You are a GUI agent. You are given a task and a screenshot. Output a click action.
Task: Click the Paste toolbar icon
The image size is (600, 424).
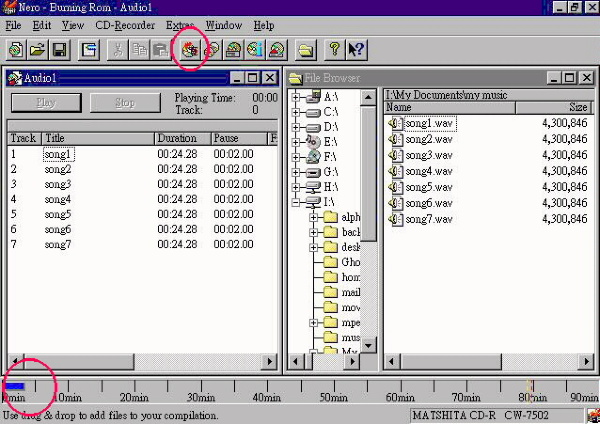(x=161, y=50)
